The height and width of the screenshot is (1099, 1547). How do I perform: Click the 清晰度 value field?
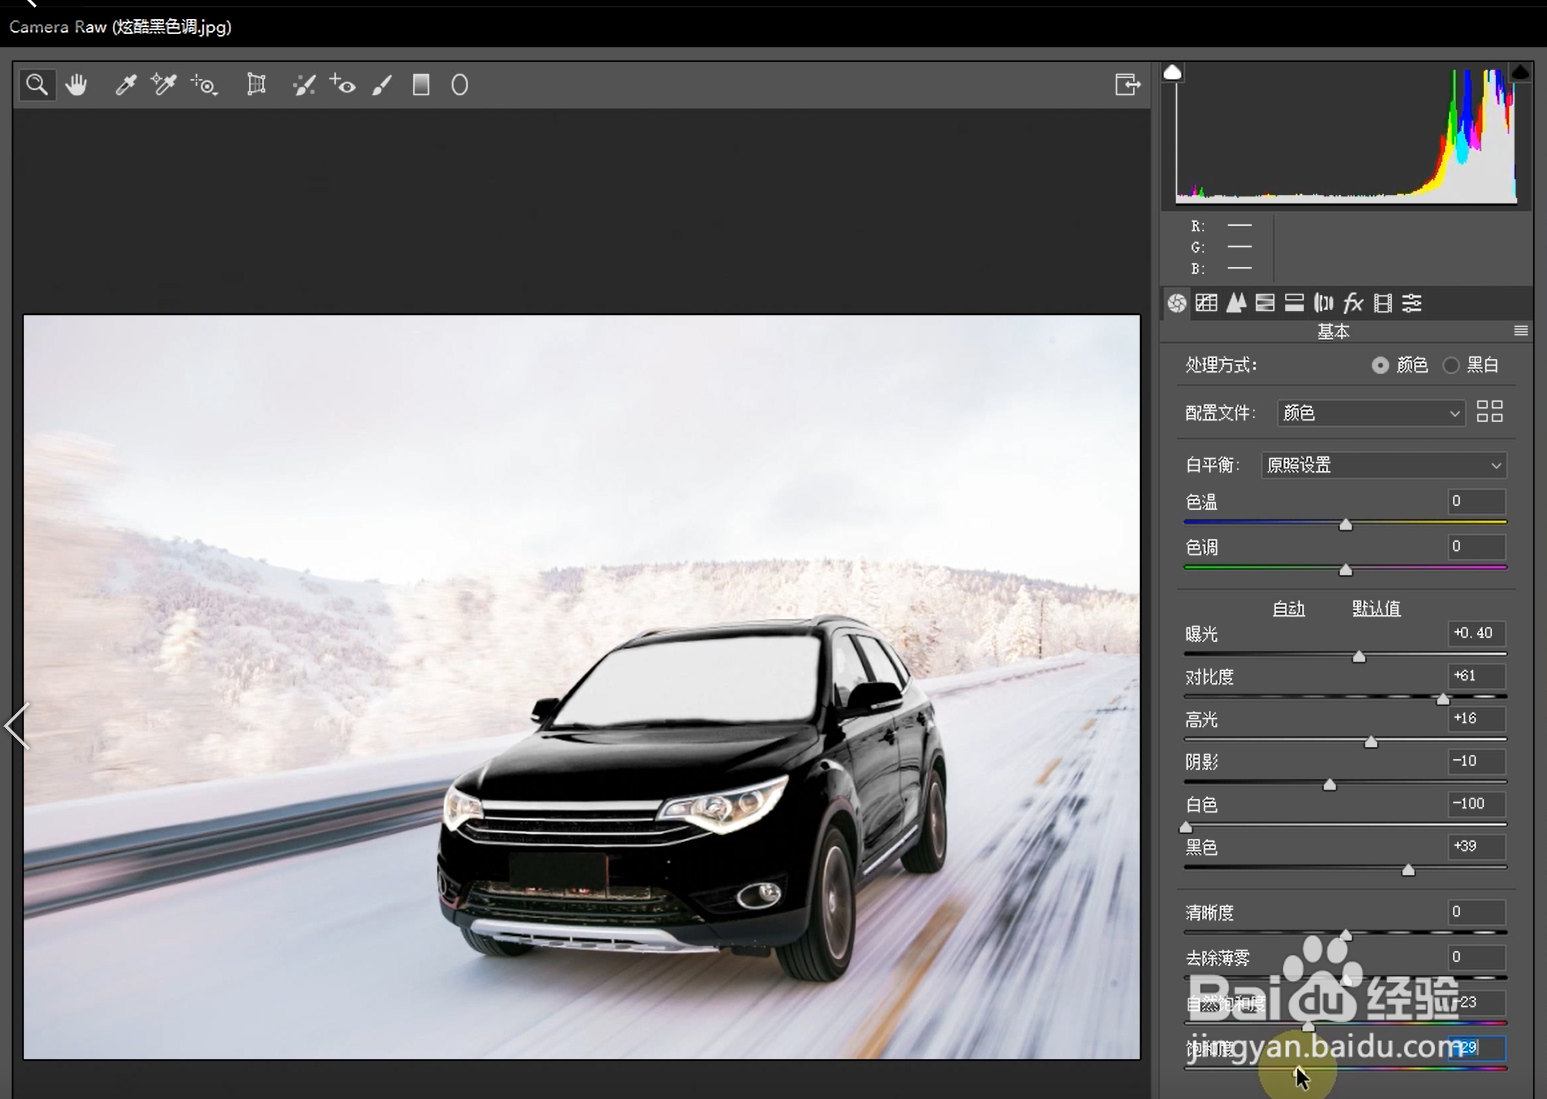coord(1477,912)
